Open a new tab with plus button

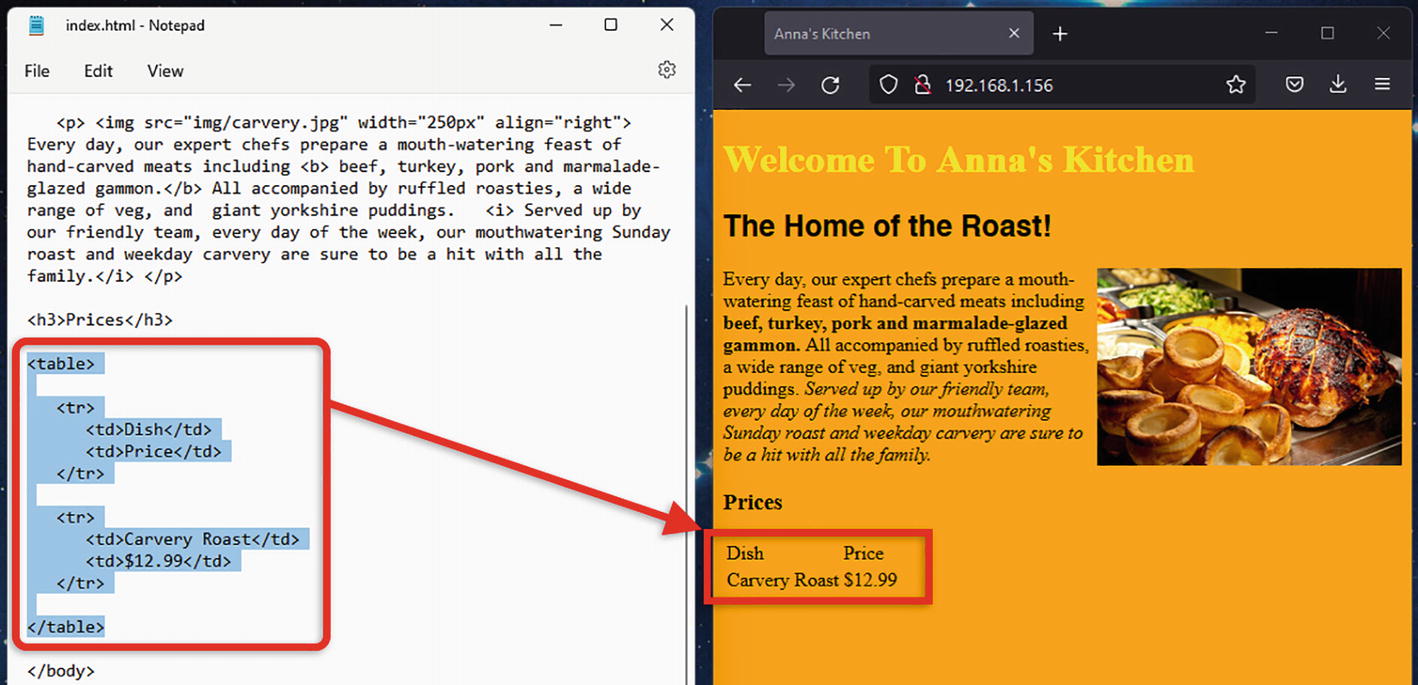pos(1060,34)
